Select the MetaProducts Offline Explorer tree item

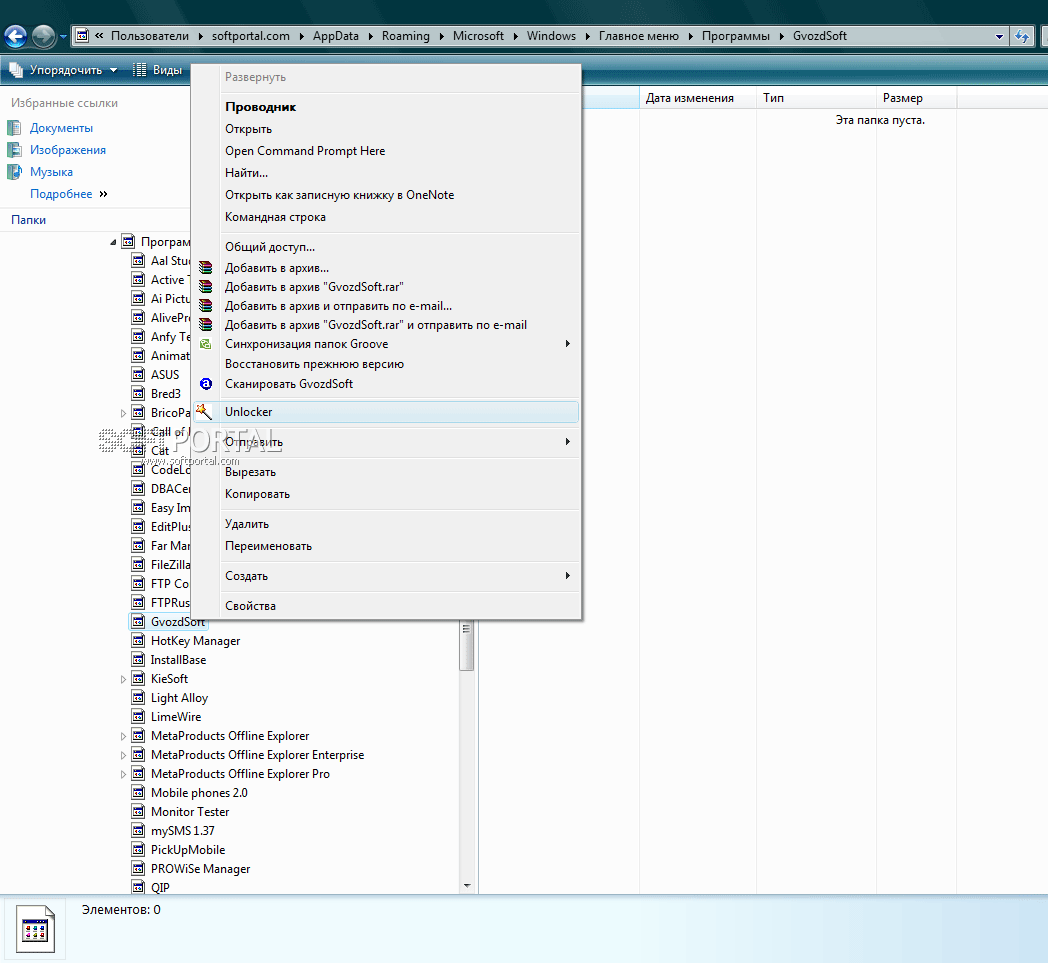pyautogui.click(x=230, y=736)
